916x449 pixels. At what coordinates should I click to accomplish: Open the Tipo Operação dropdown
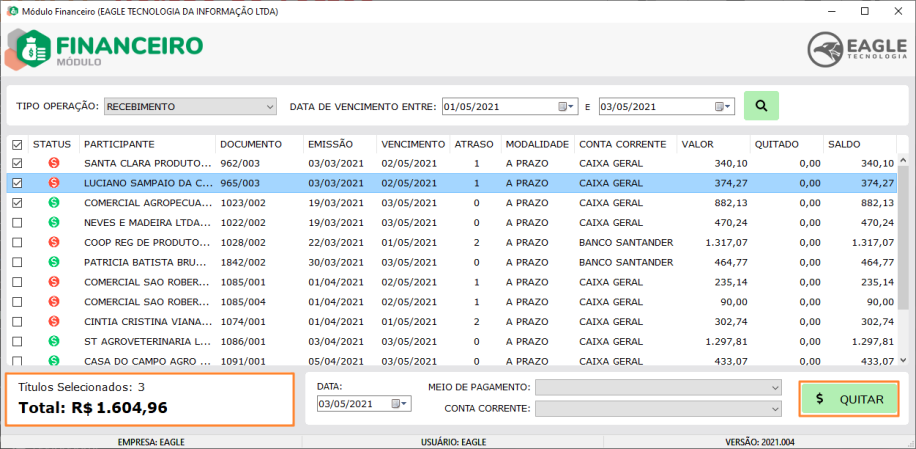click(270, 106)
